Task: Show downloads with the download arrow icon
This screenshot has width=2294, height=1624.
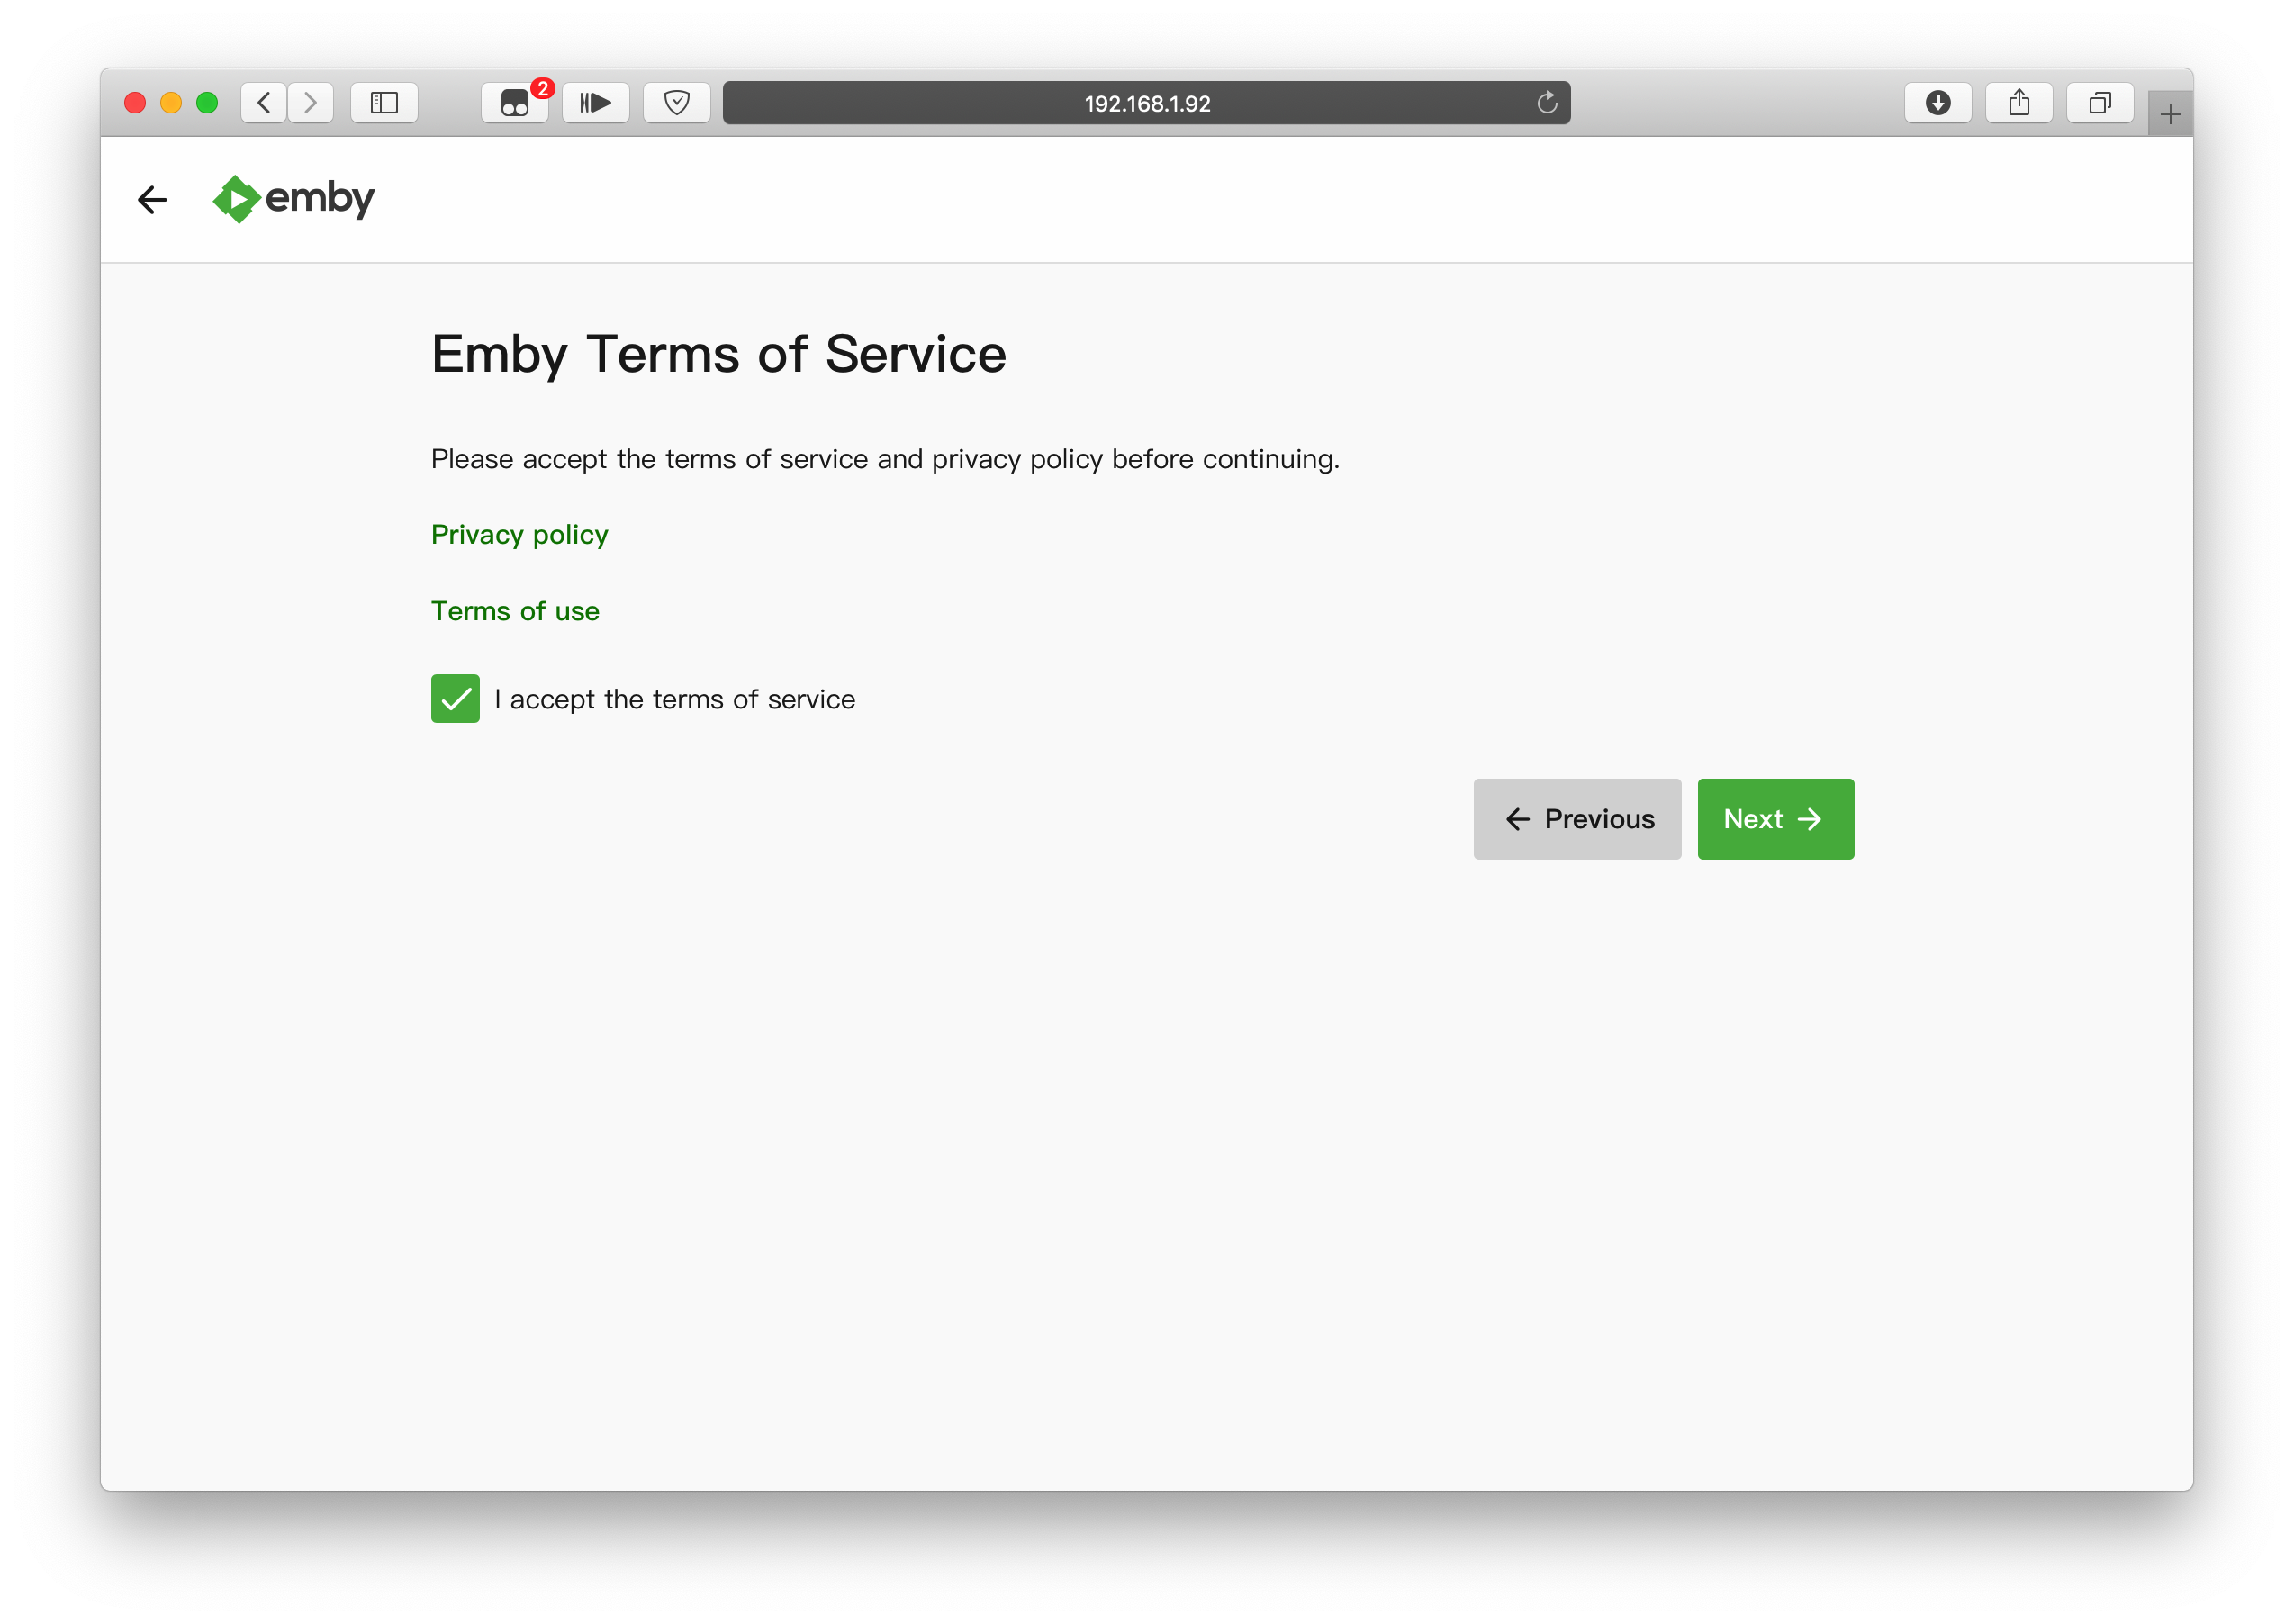Action: pos(1937,103)
